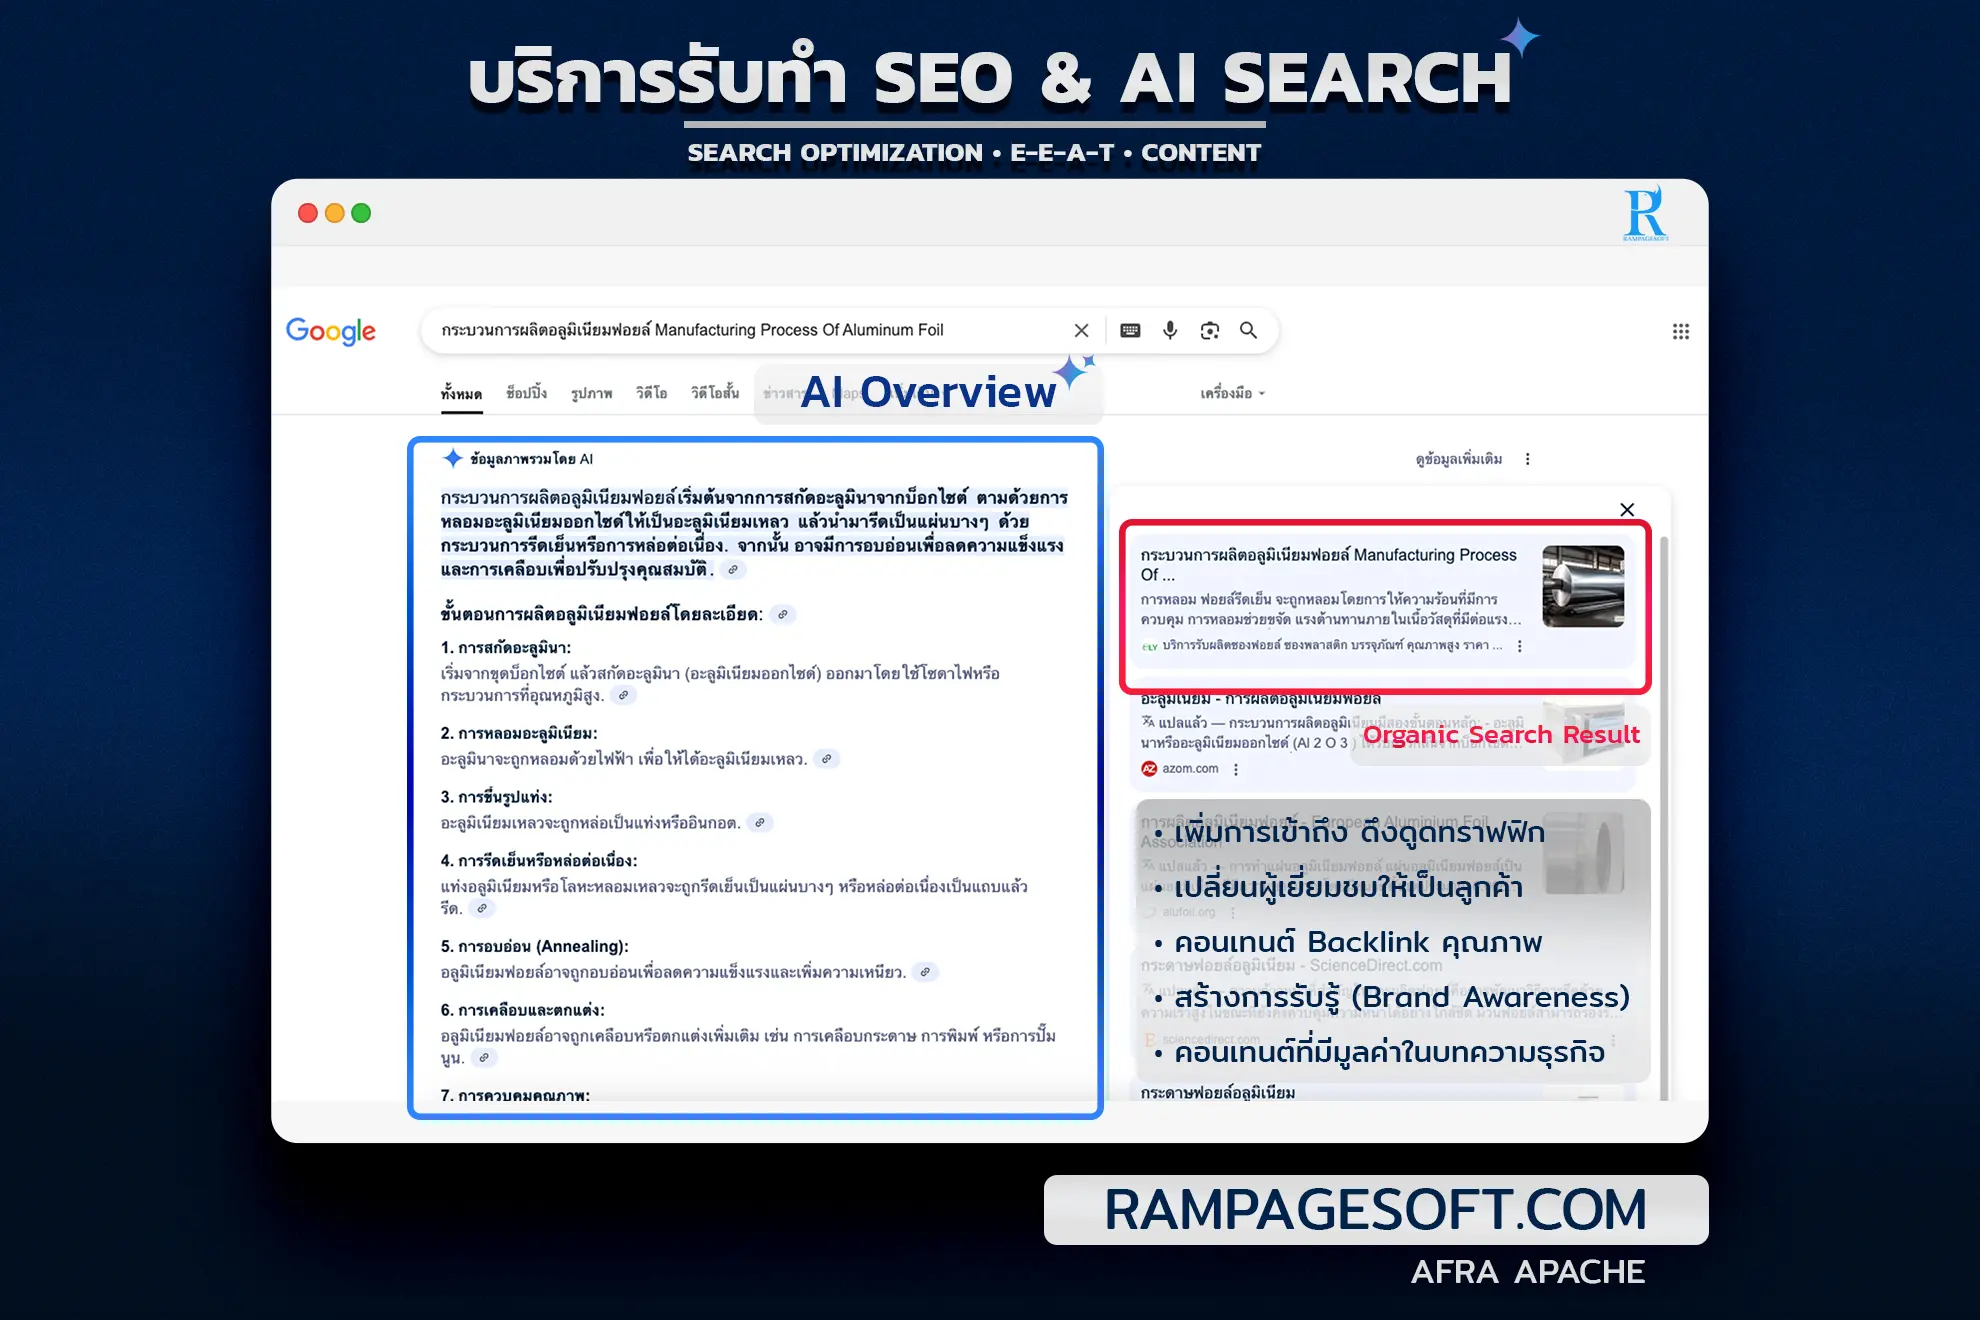The width and height of the screenshot is (1980, 1320).
Task: Click the magnifying glass search button
Action: coord(1249,330)
